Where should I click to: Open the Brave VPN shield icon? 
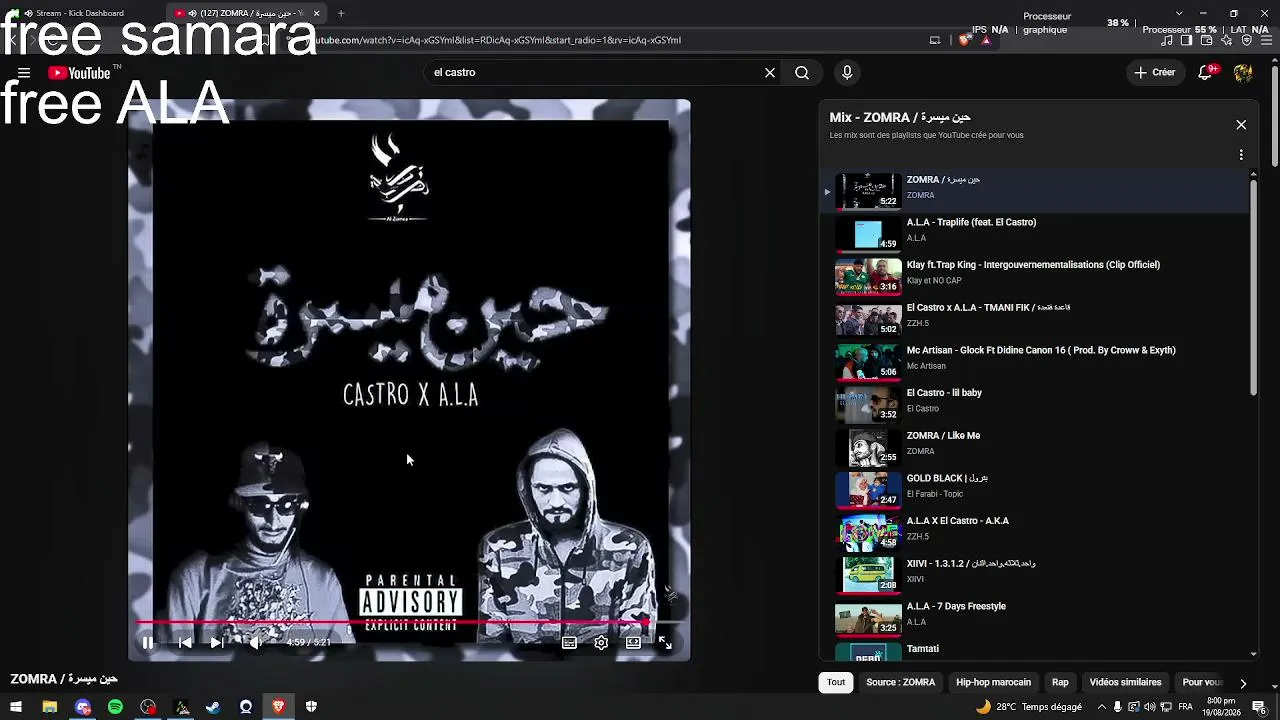1246,41
